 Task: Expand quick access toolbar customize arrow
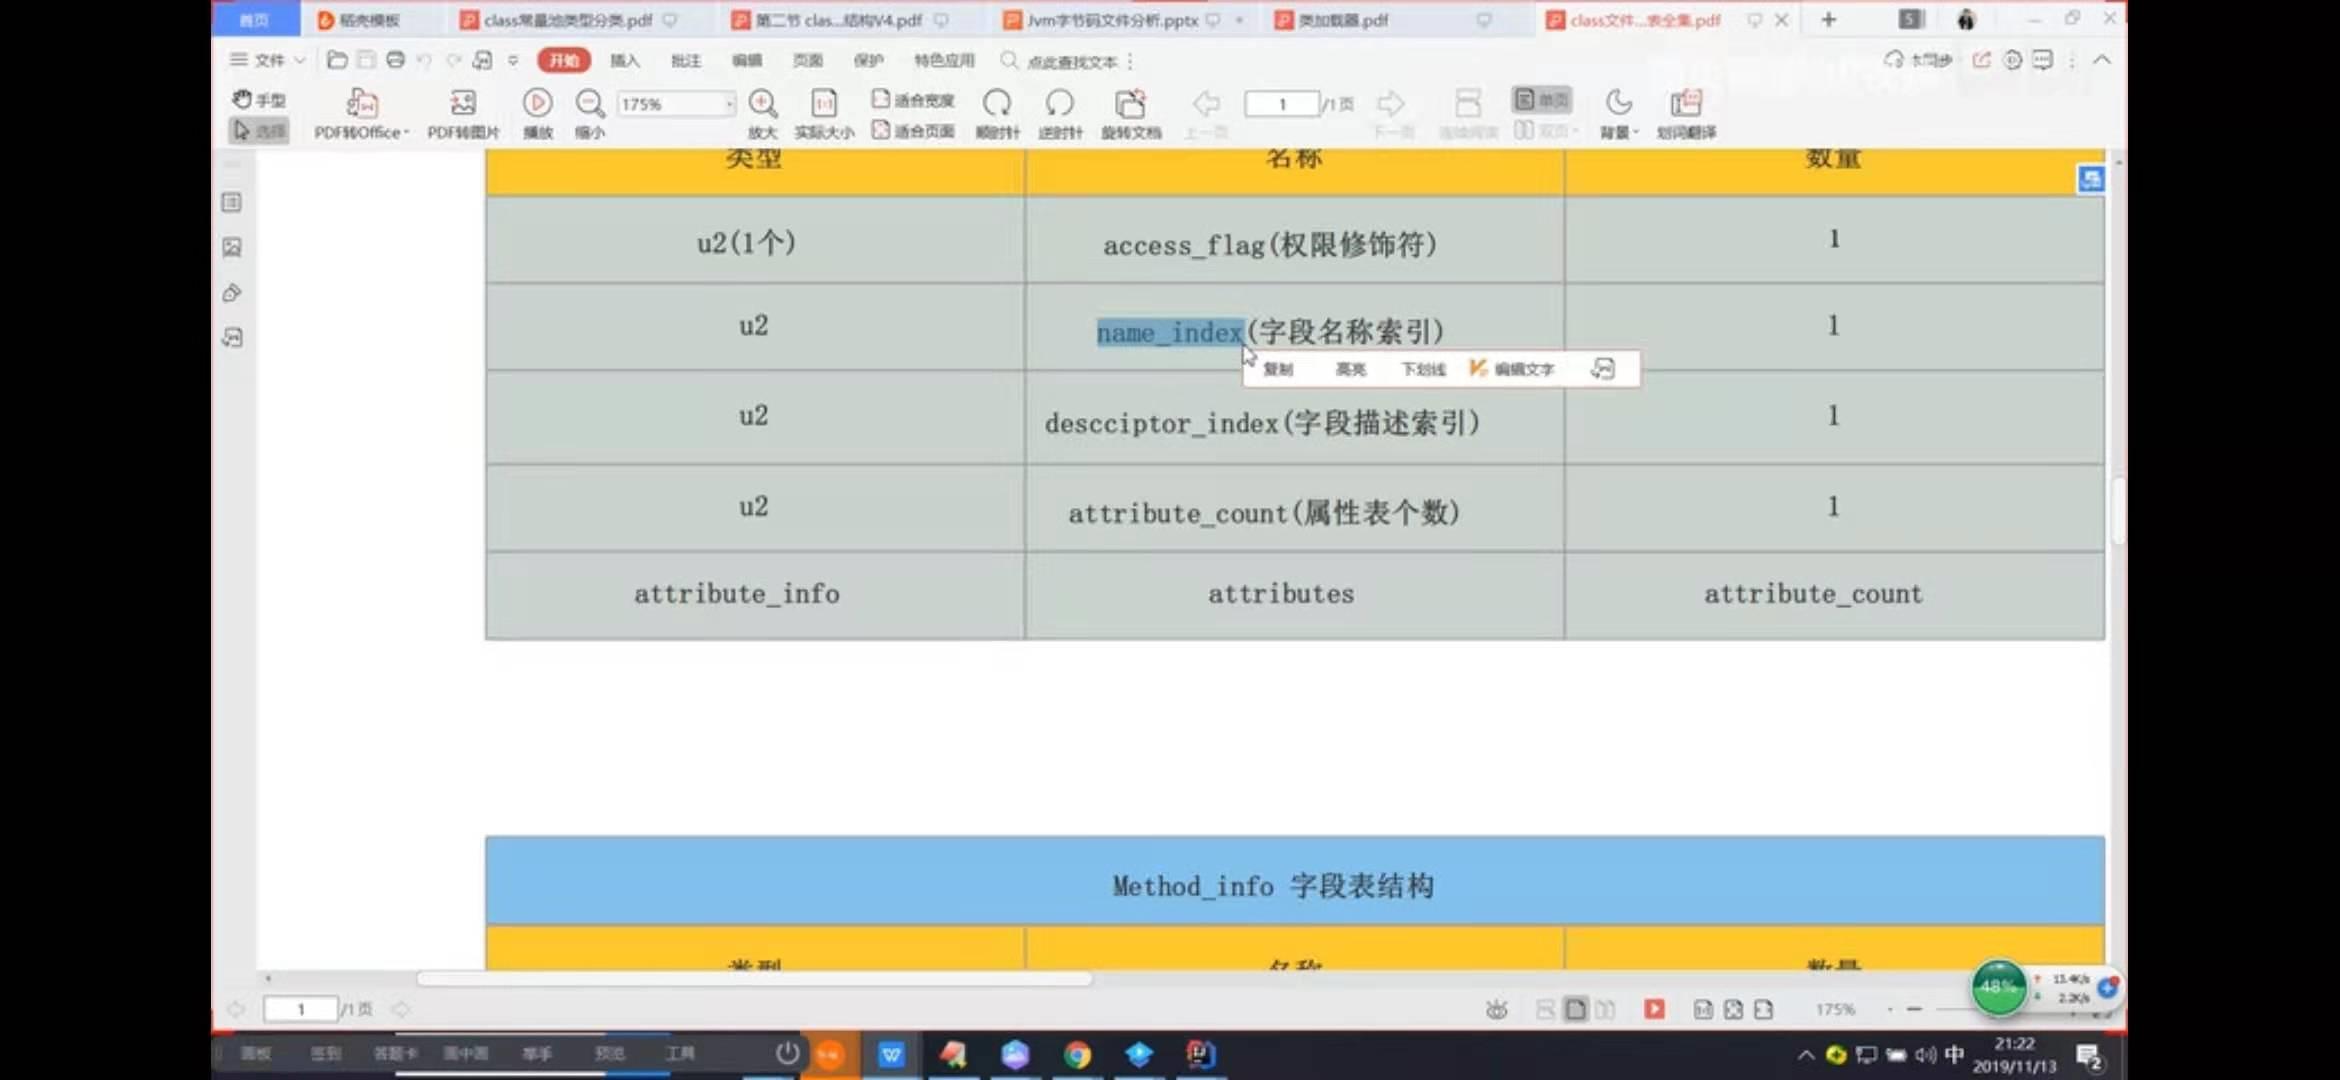click(513, 61)
